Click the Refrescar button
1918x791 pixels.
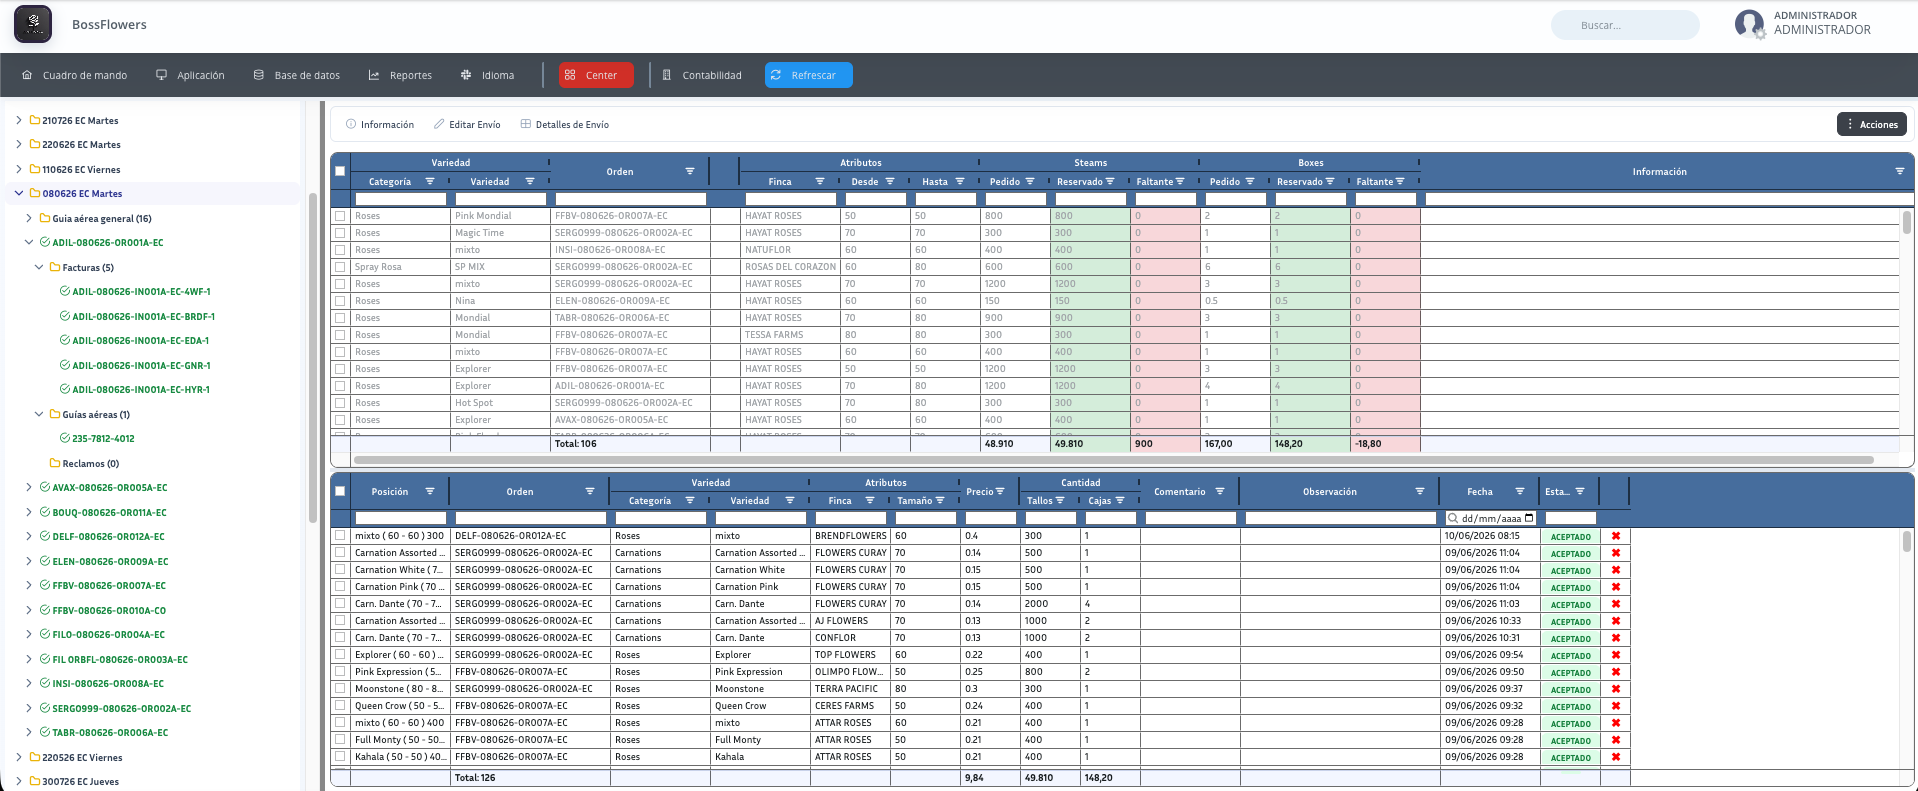(x=809, y=75)
